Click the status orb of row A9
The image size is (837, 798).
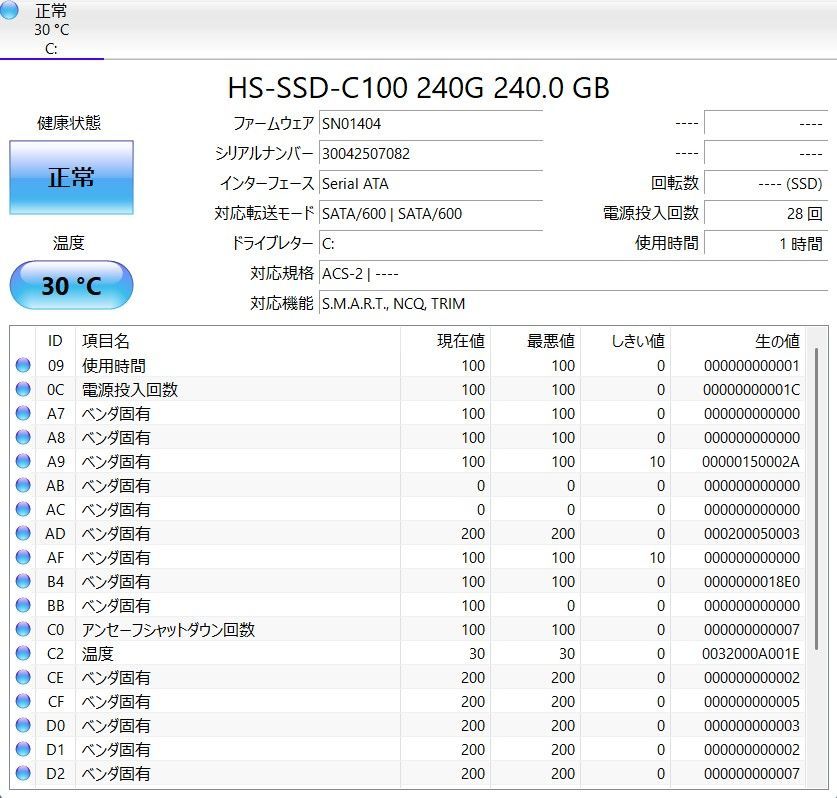23,461
